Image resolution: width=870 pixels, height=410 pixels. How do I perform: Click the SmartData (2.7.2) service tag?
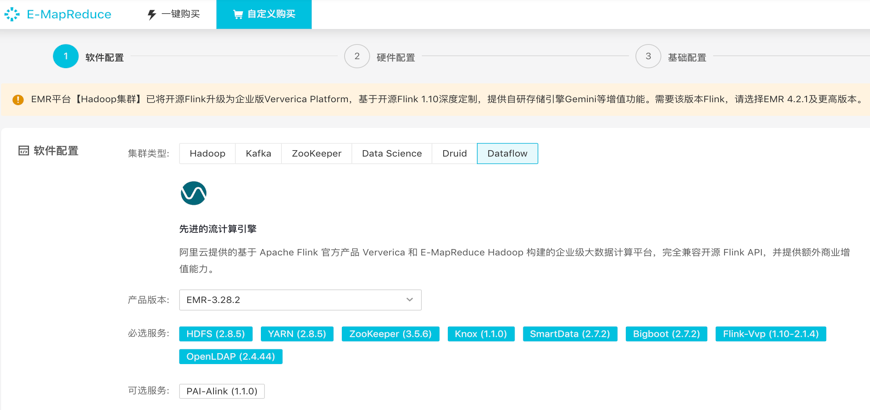pyautogui.click(x=570, y=334)
